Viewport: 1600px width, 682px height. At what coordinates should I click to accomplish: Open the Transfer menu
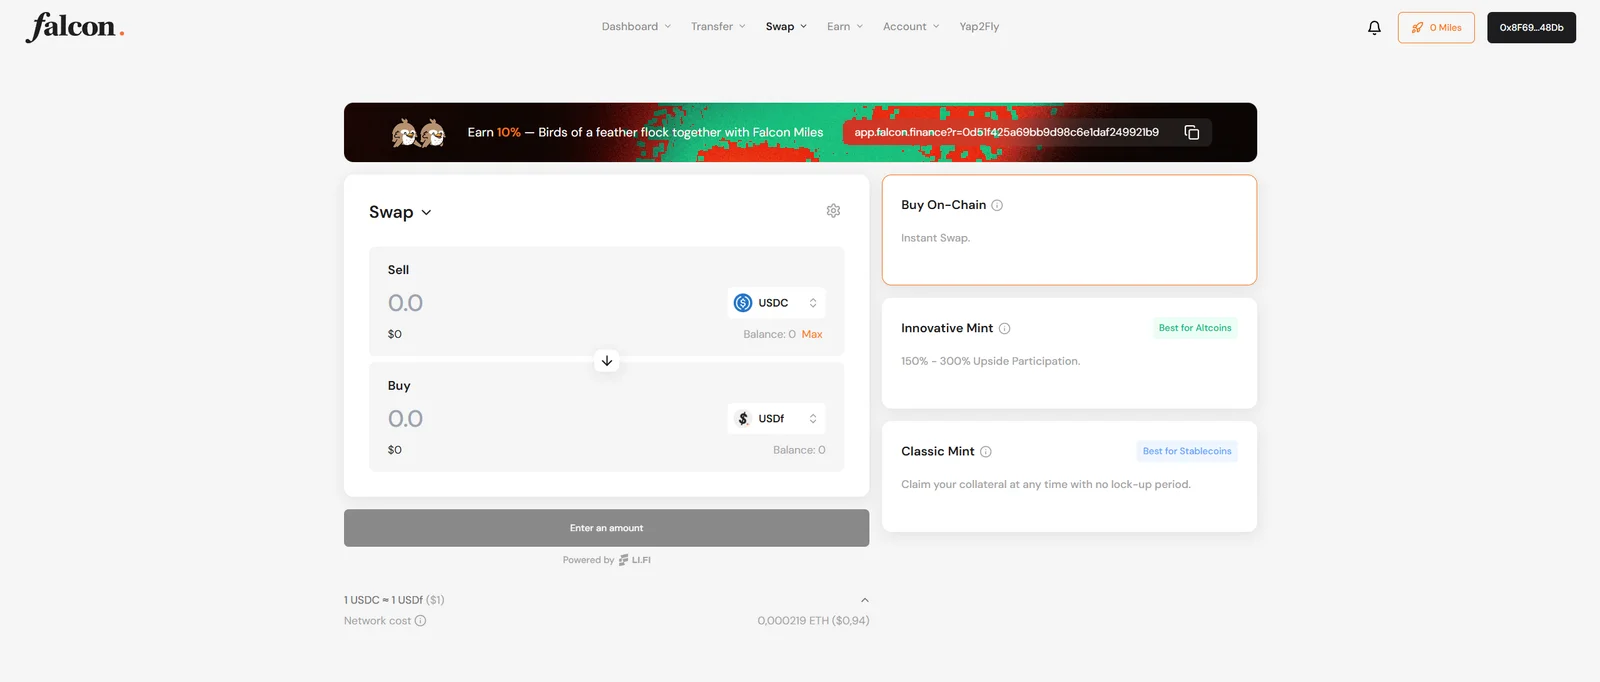[718, 27]
